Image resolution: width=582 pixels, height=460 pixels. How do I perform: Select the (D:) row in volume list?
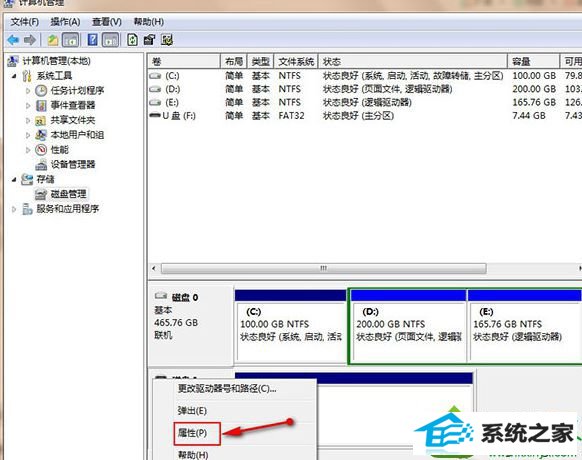pyautogui.click(x=365, y=89)
